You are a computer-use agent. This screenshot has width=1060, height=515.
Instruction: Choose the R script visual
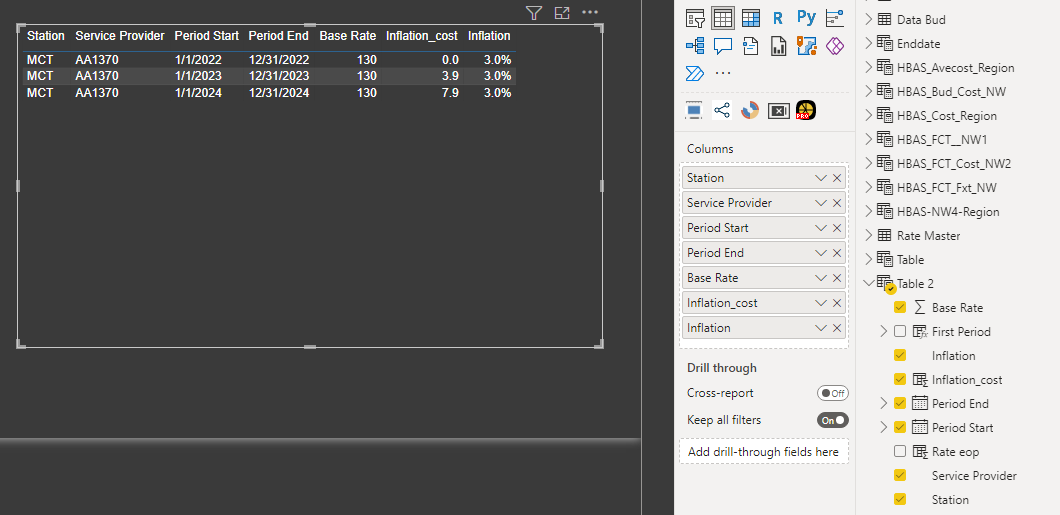[778, 18]
